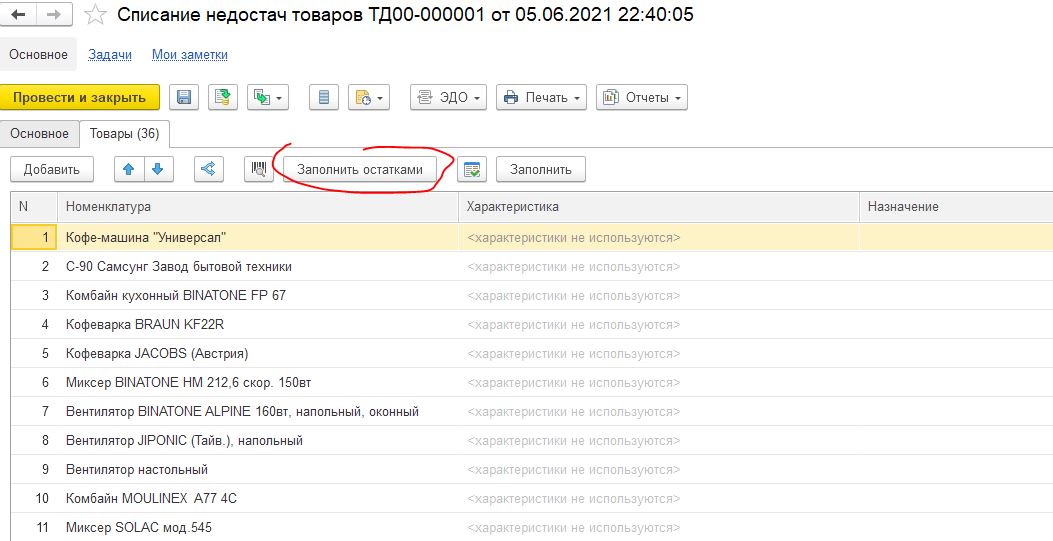Select row Вентилятор JIPONIC (Тайв.), напольный
The image size is (1053, 541).
pos(532,440)
